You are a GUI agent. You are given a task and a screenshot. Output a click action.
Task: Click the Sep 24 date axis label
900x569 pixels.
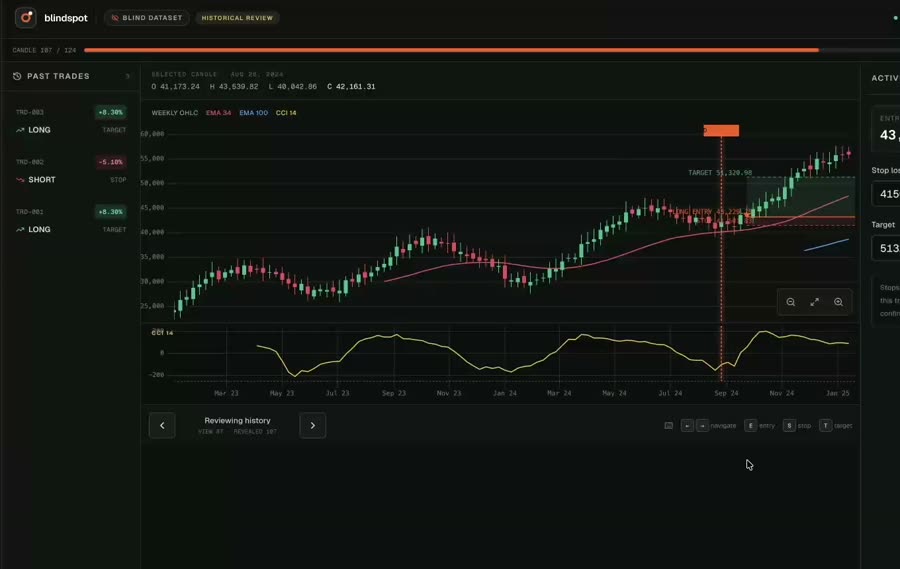pos(726,393)
